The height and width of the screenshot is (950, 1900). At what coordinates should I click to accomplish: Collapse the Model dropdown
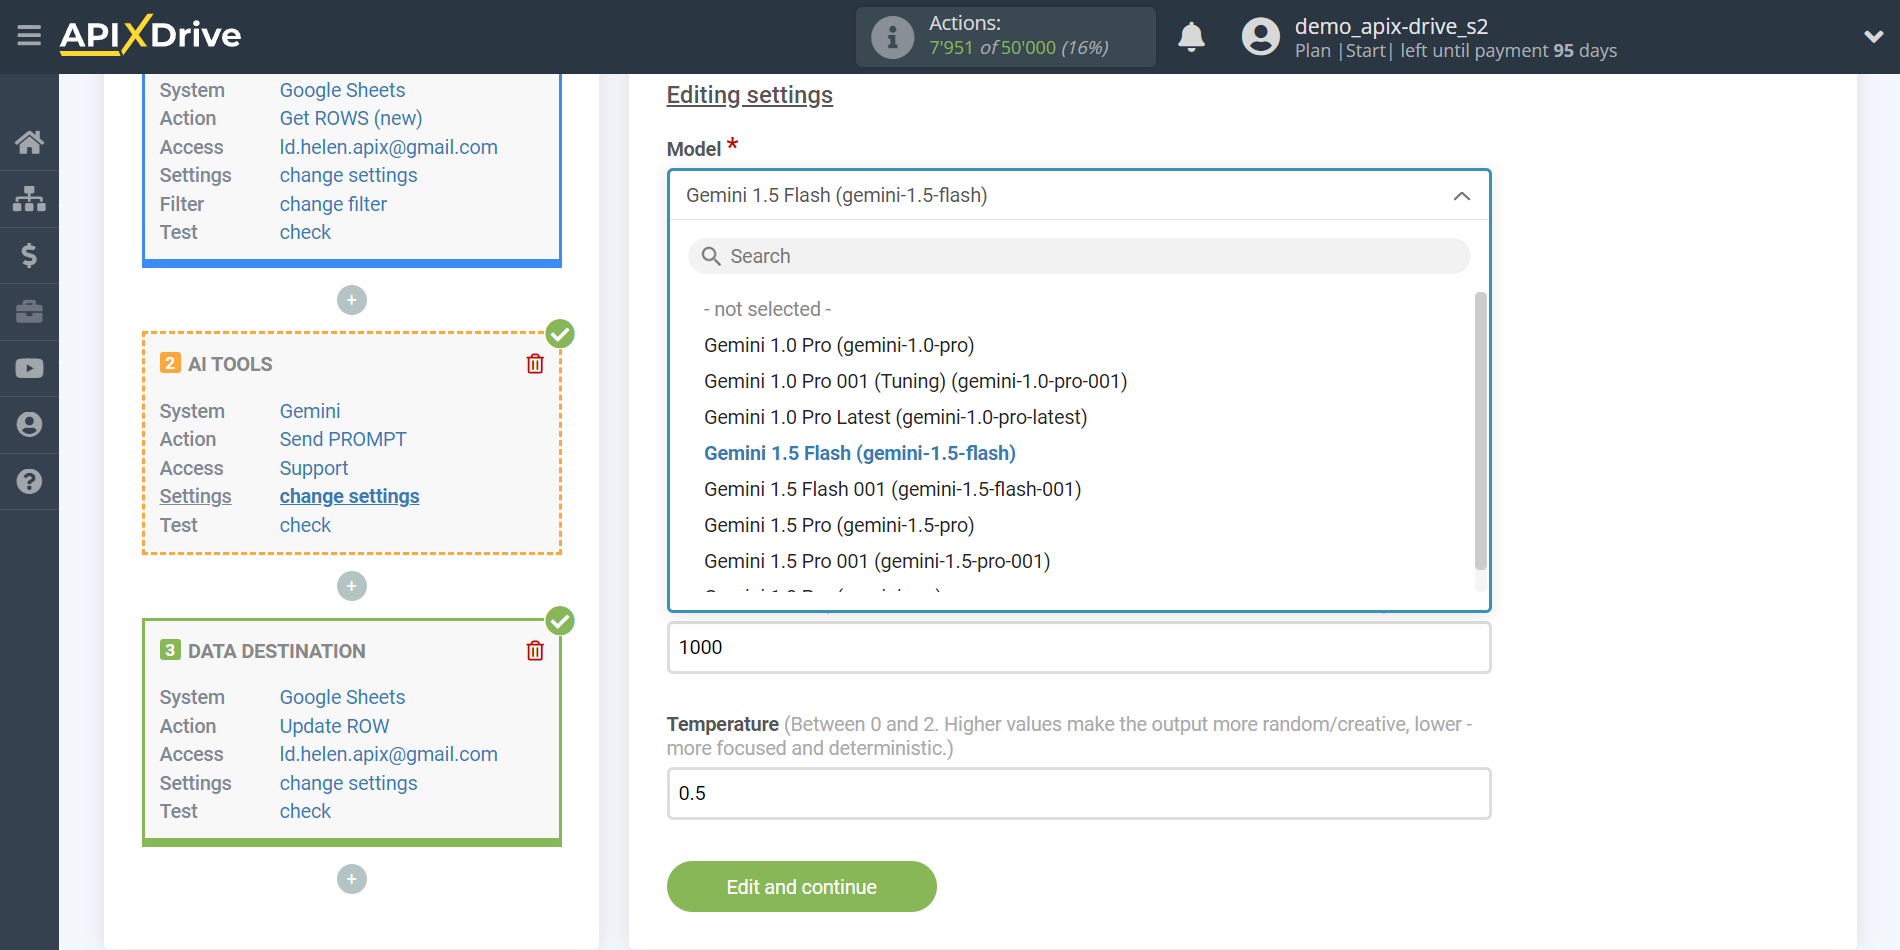(1461, 196)
